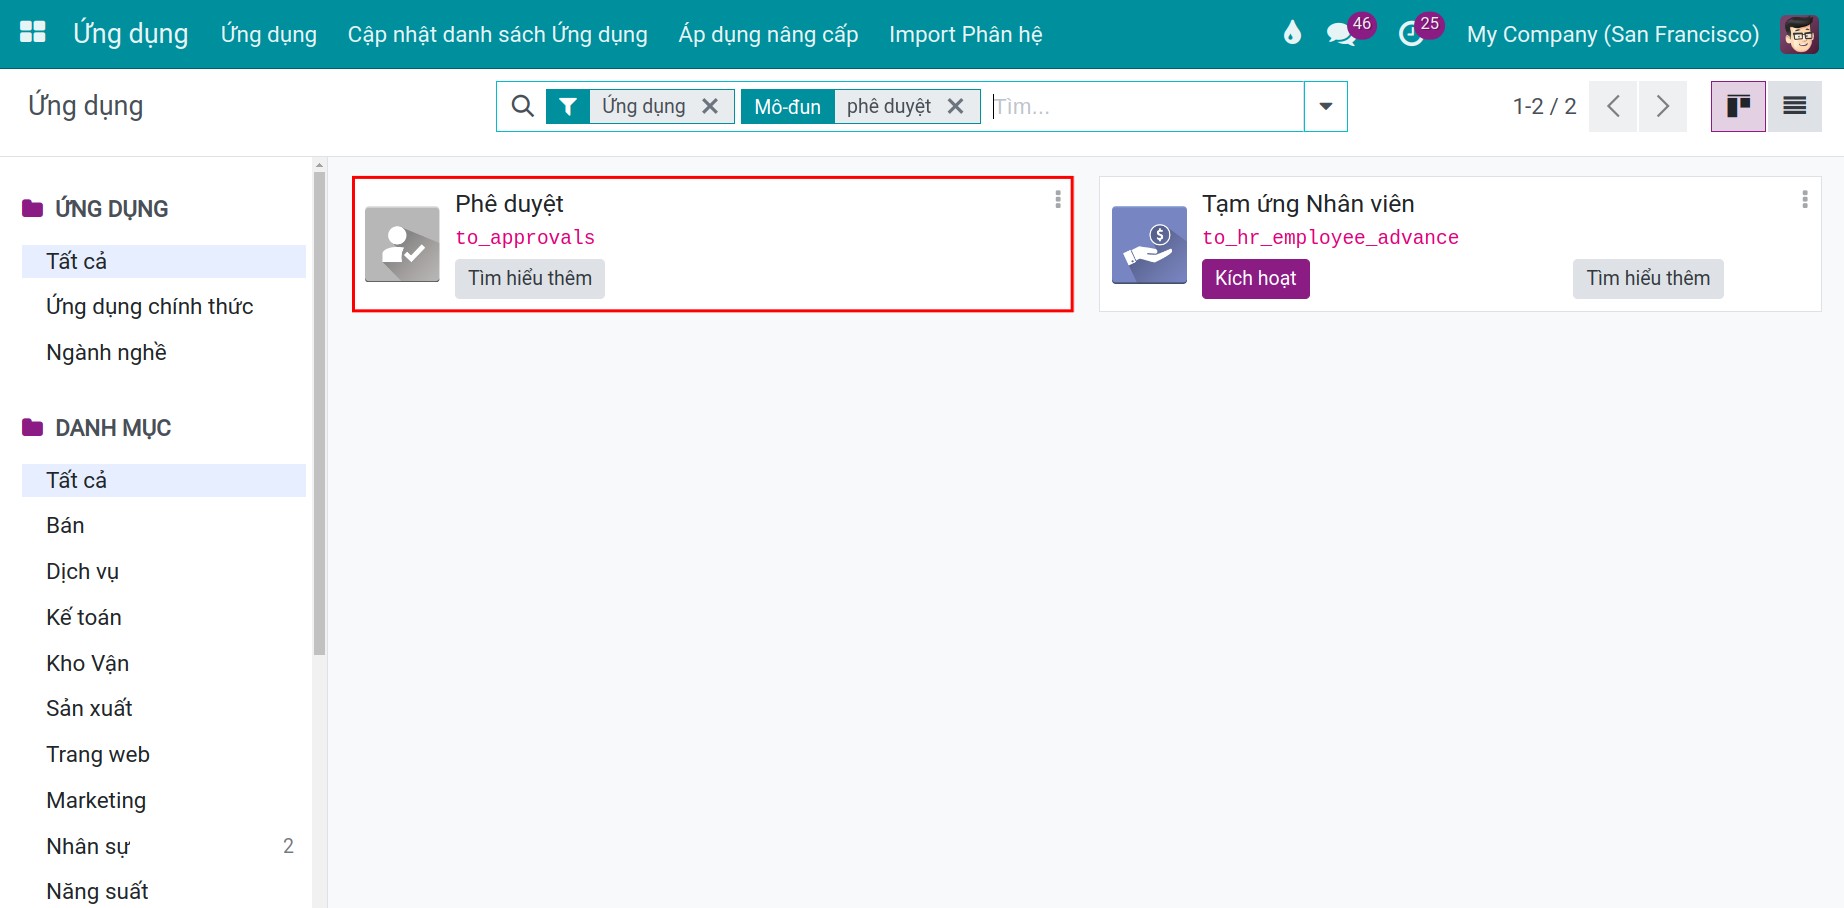Image resolution: width=1844 pixels, height=908 pixels.
Task: Click the user avatar in top bar
Action: pos(1799,34)
